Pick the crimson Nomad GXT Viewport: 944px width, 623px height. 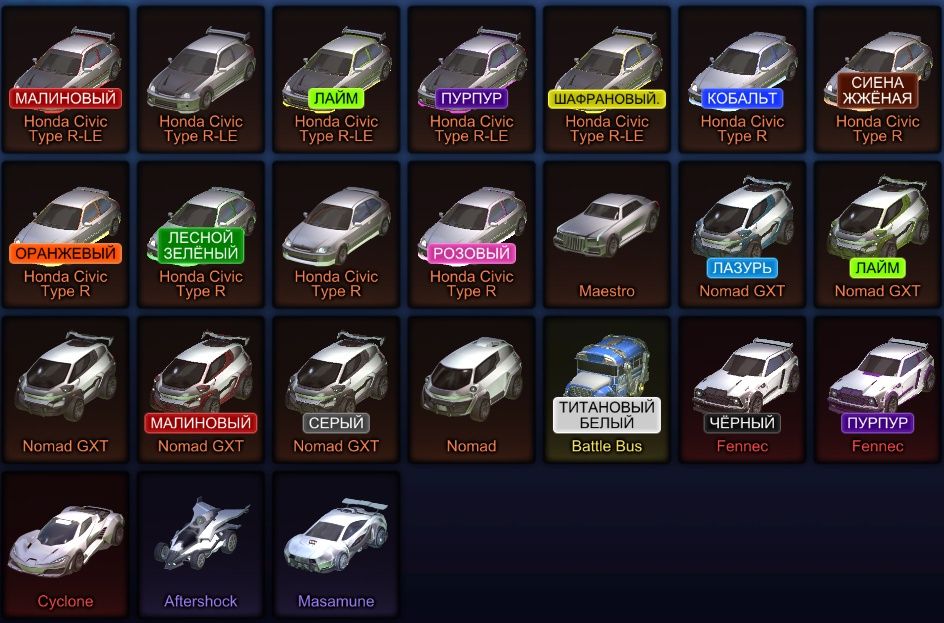click(x=200, y=390)
